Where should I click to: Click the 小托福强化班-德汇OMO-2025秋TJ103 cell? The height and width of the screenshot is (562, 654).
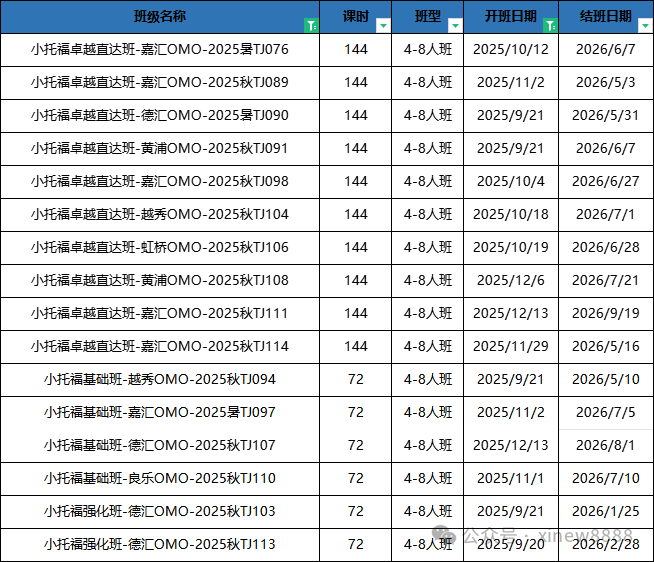point(160,511)
